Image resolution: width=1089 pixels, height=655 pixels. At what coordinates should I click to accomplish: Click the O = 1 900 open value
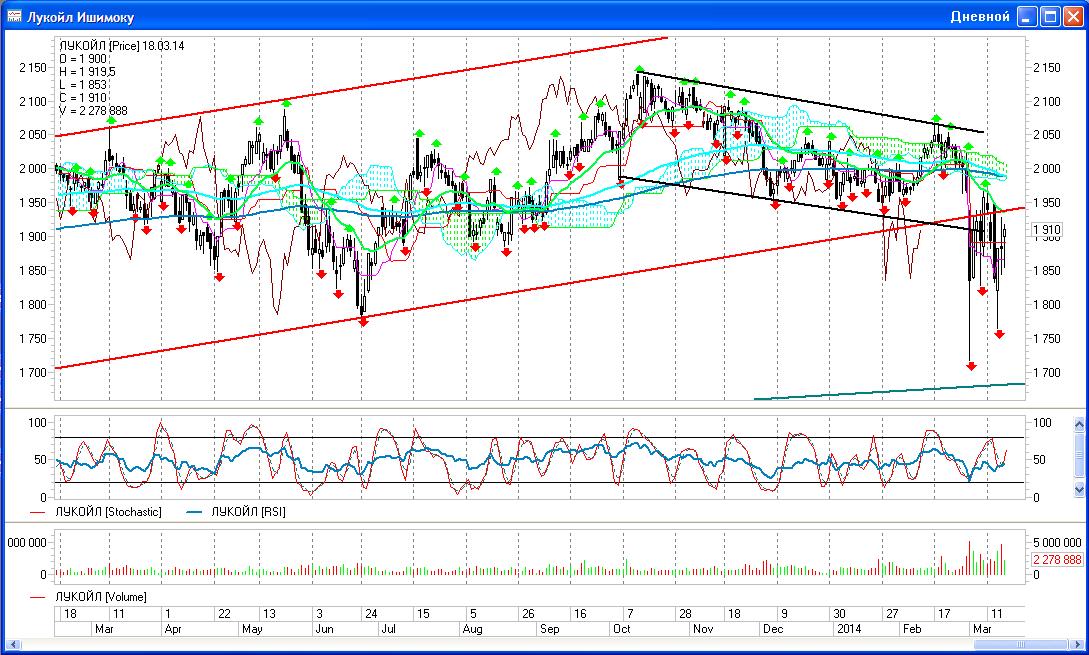83,59
